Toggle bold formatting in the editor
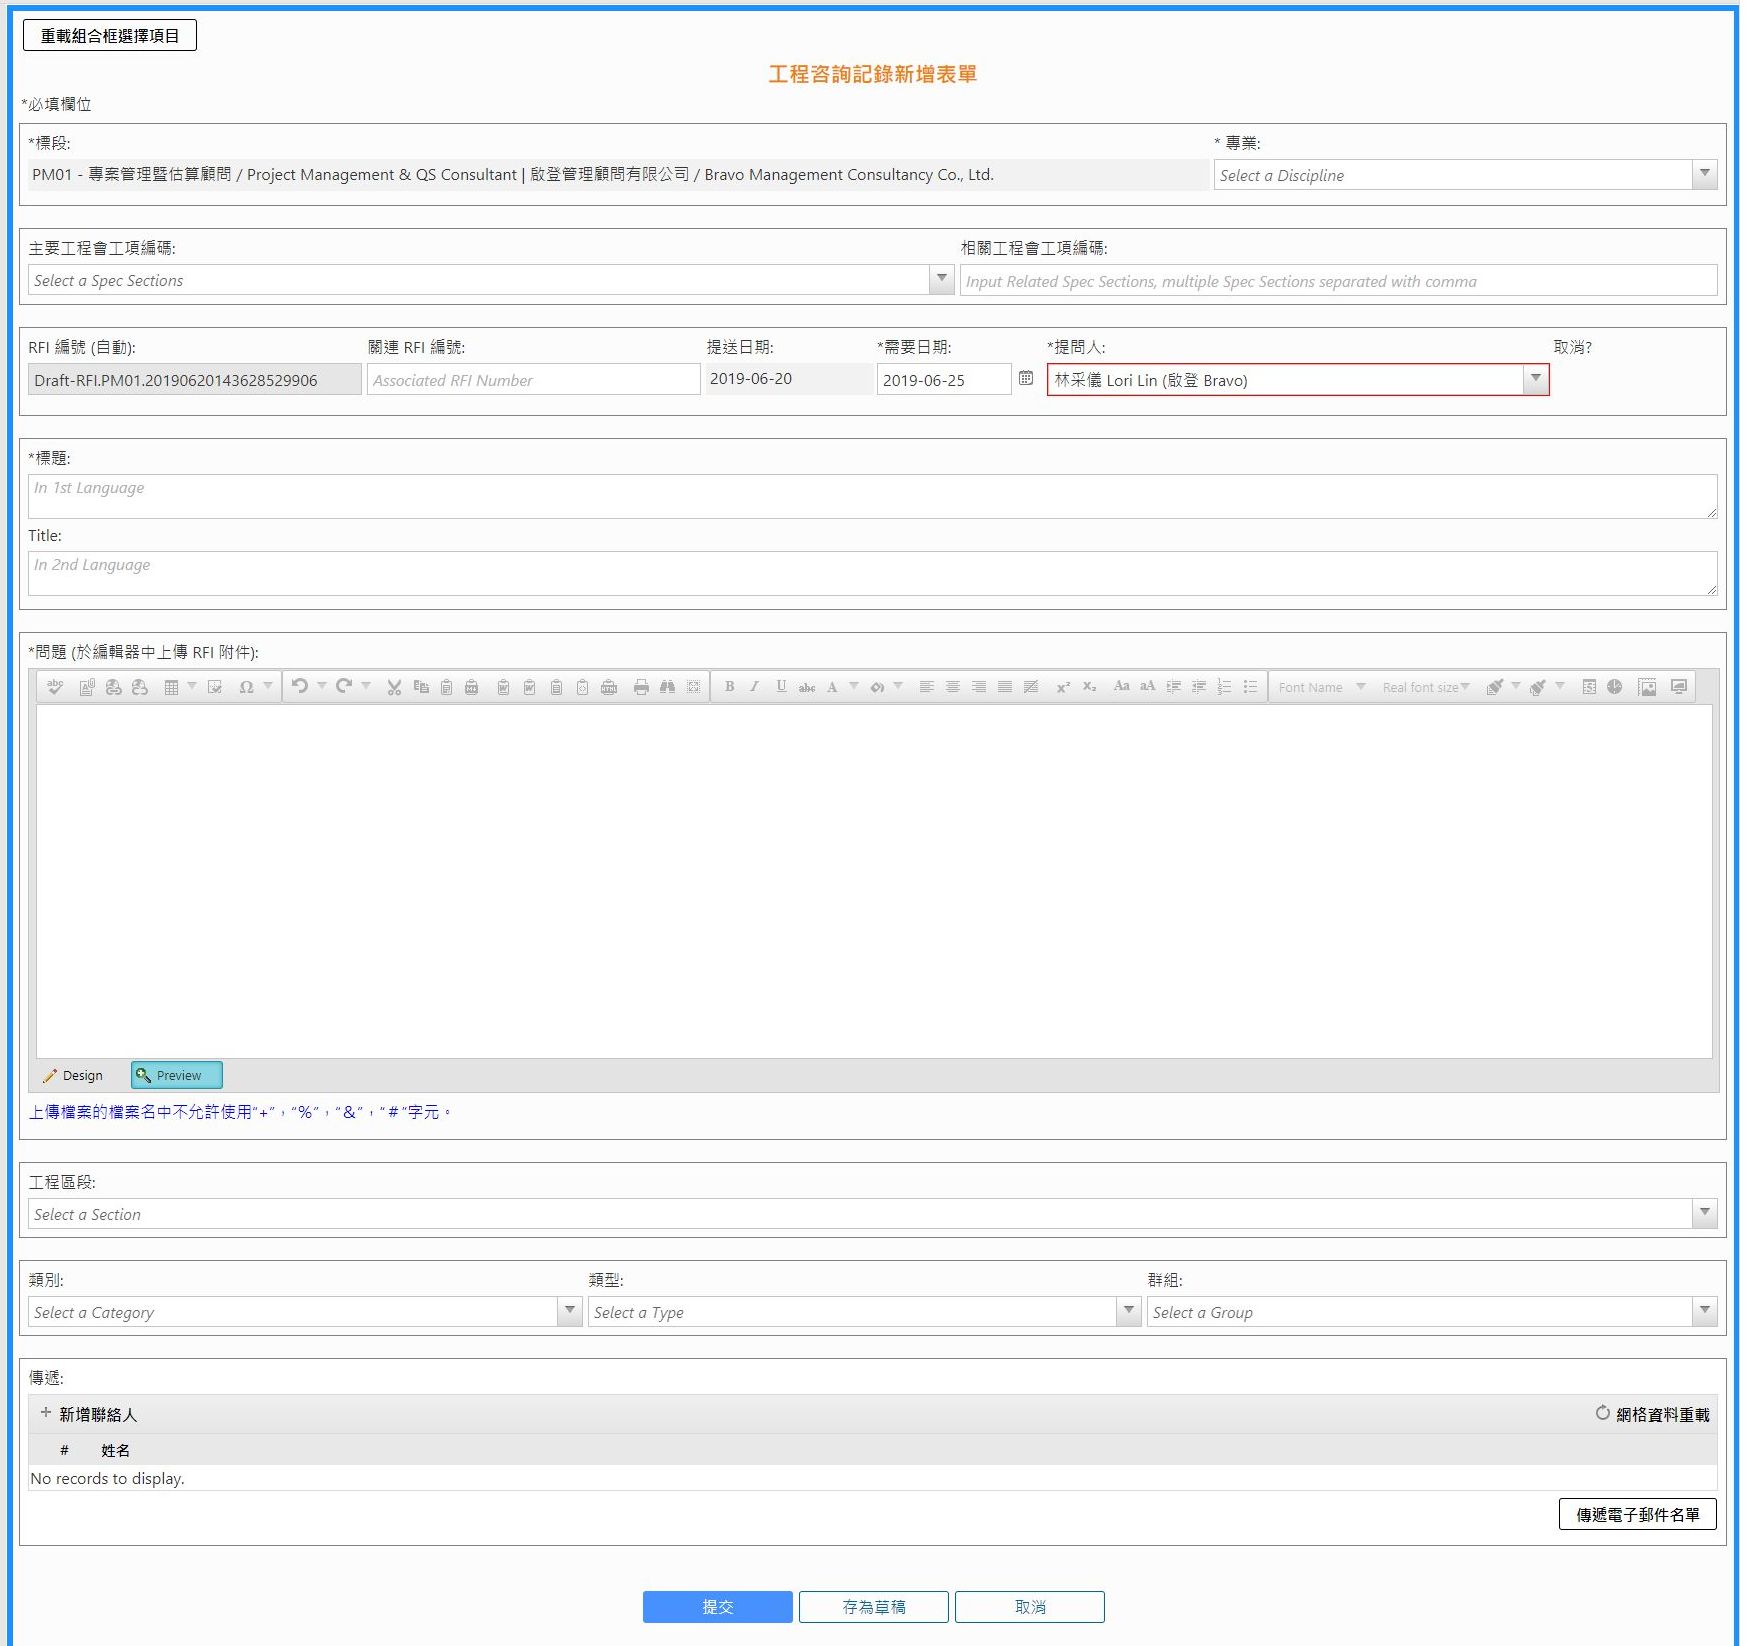The height and width of the screenshot is (1646, 1751). pos(729,686)
